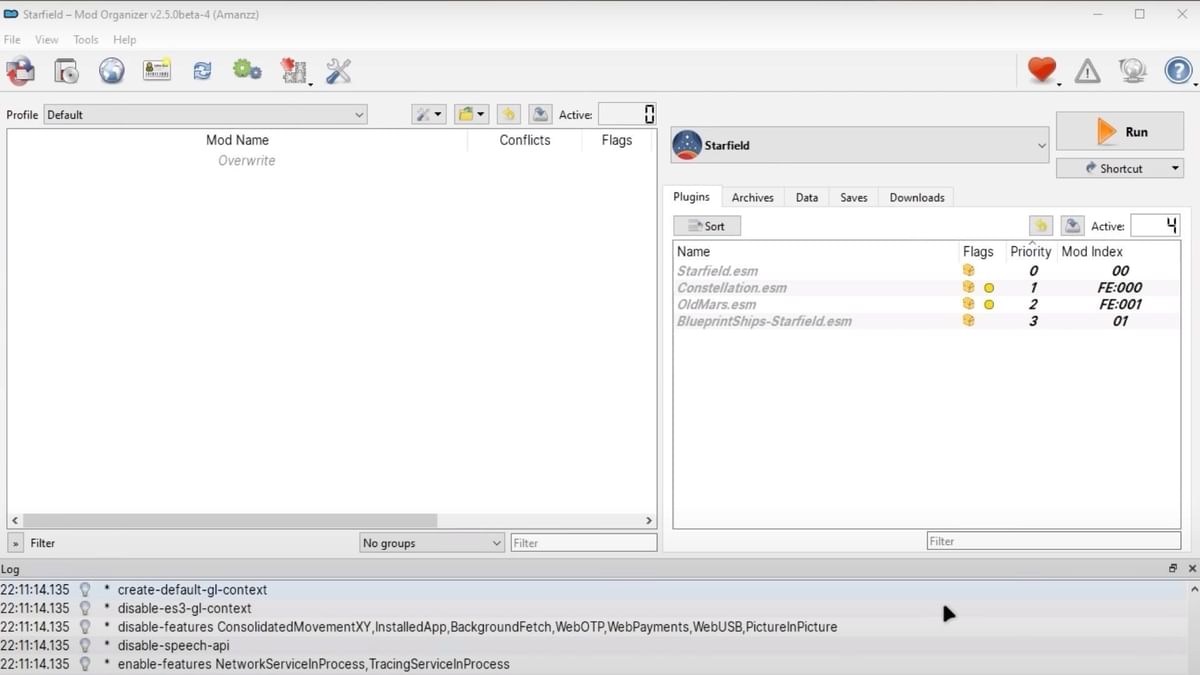This screenshot has width=1200, height=675.
Task: Open the Profiles ID card icon
Action: [x=156, y=71]
